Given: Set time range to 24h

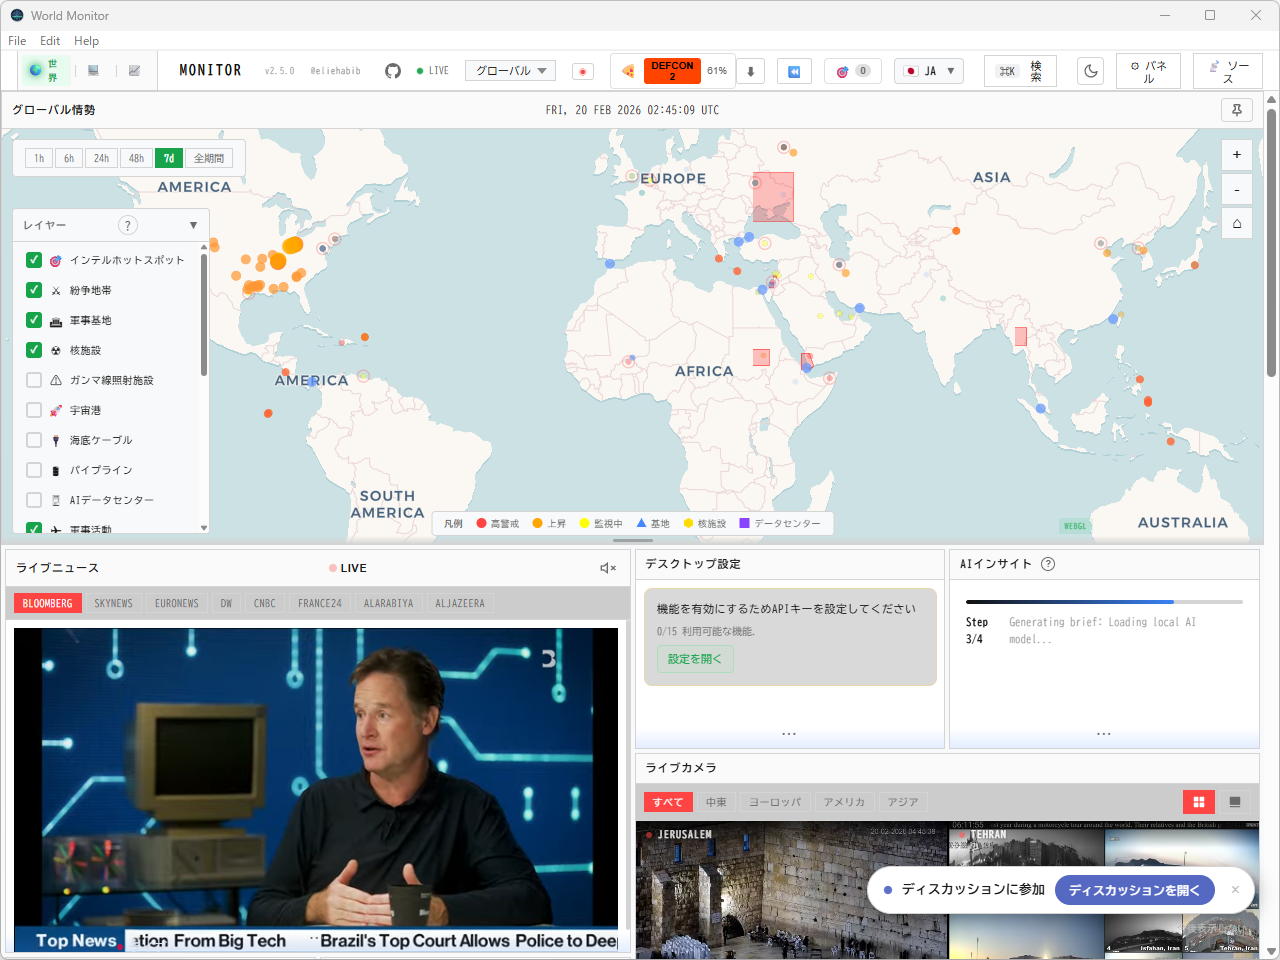Looking at the screenshot, I should 102,158.
